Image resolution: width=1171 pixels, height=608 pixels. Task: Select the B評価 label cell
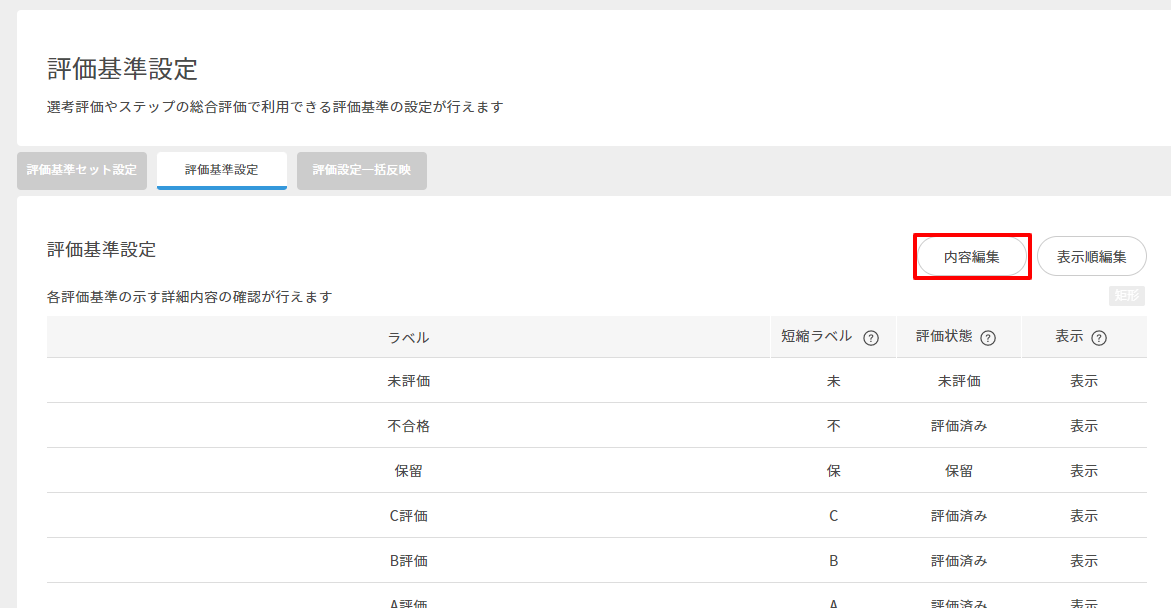tap(409, 560)
